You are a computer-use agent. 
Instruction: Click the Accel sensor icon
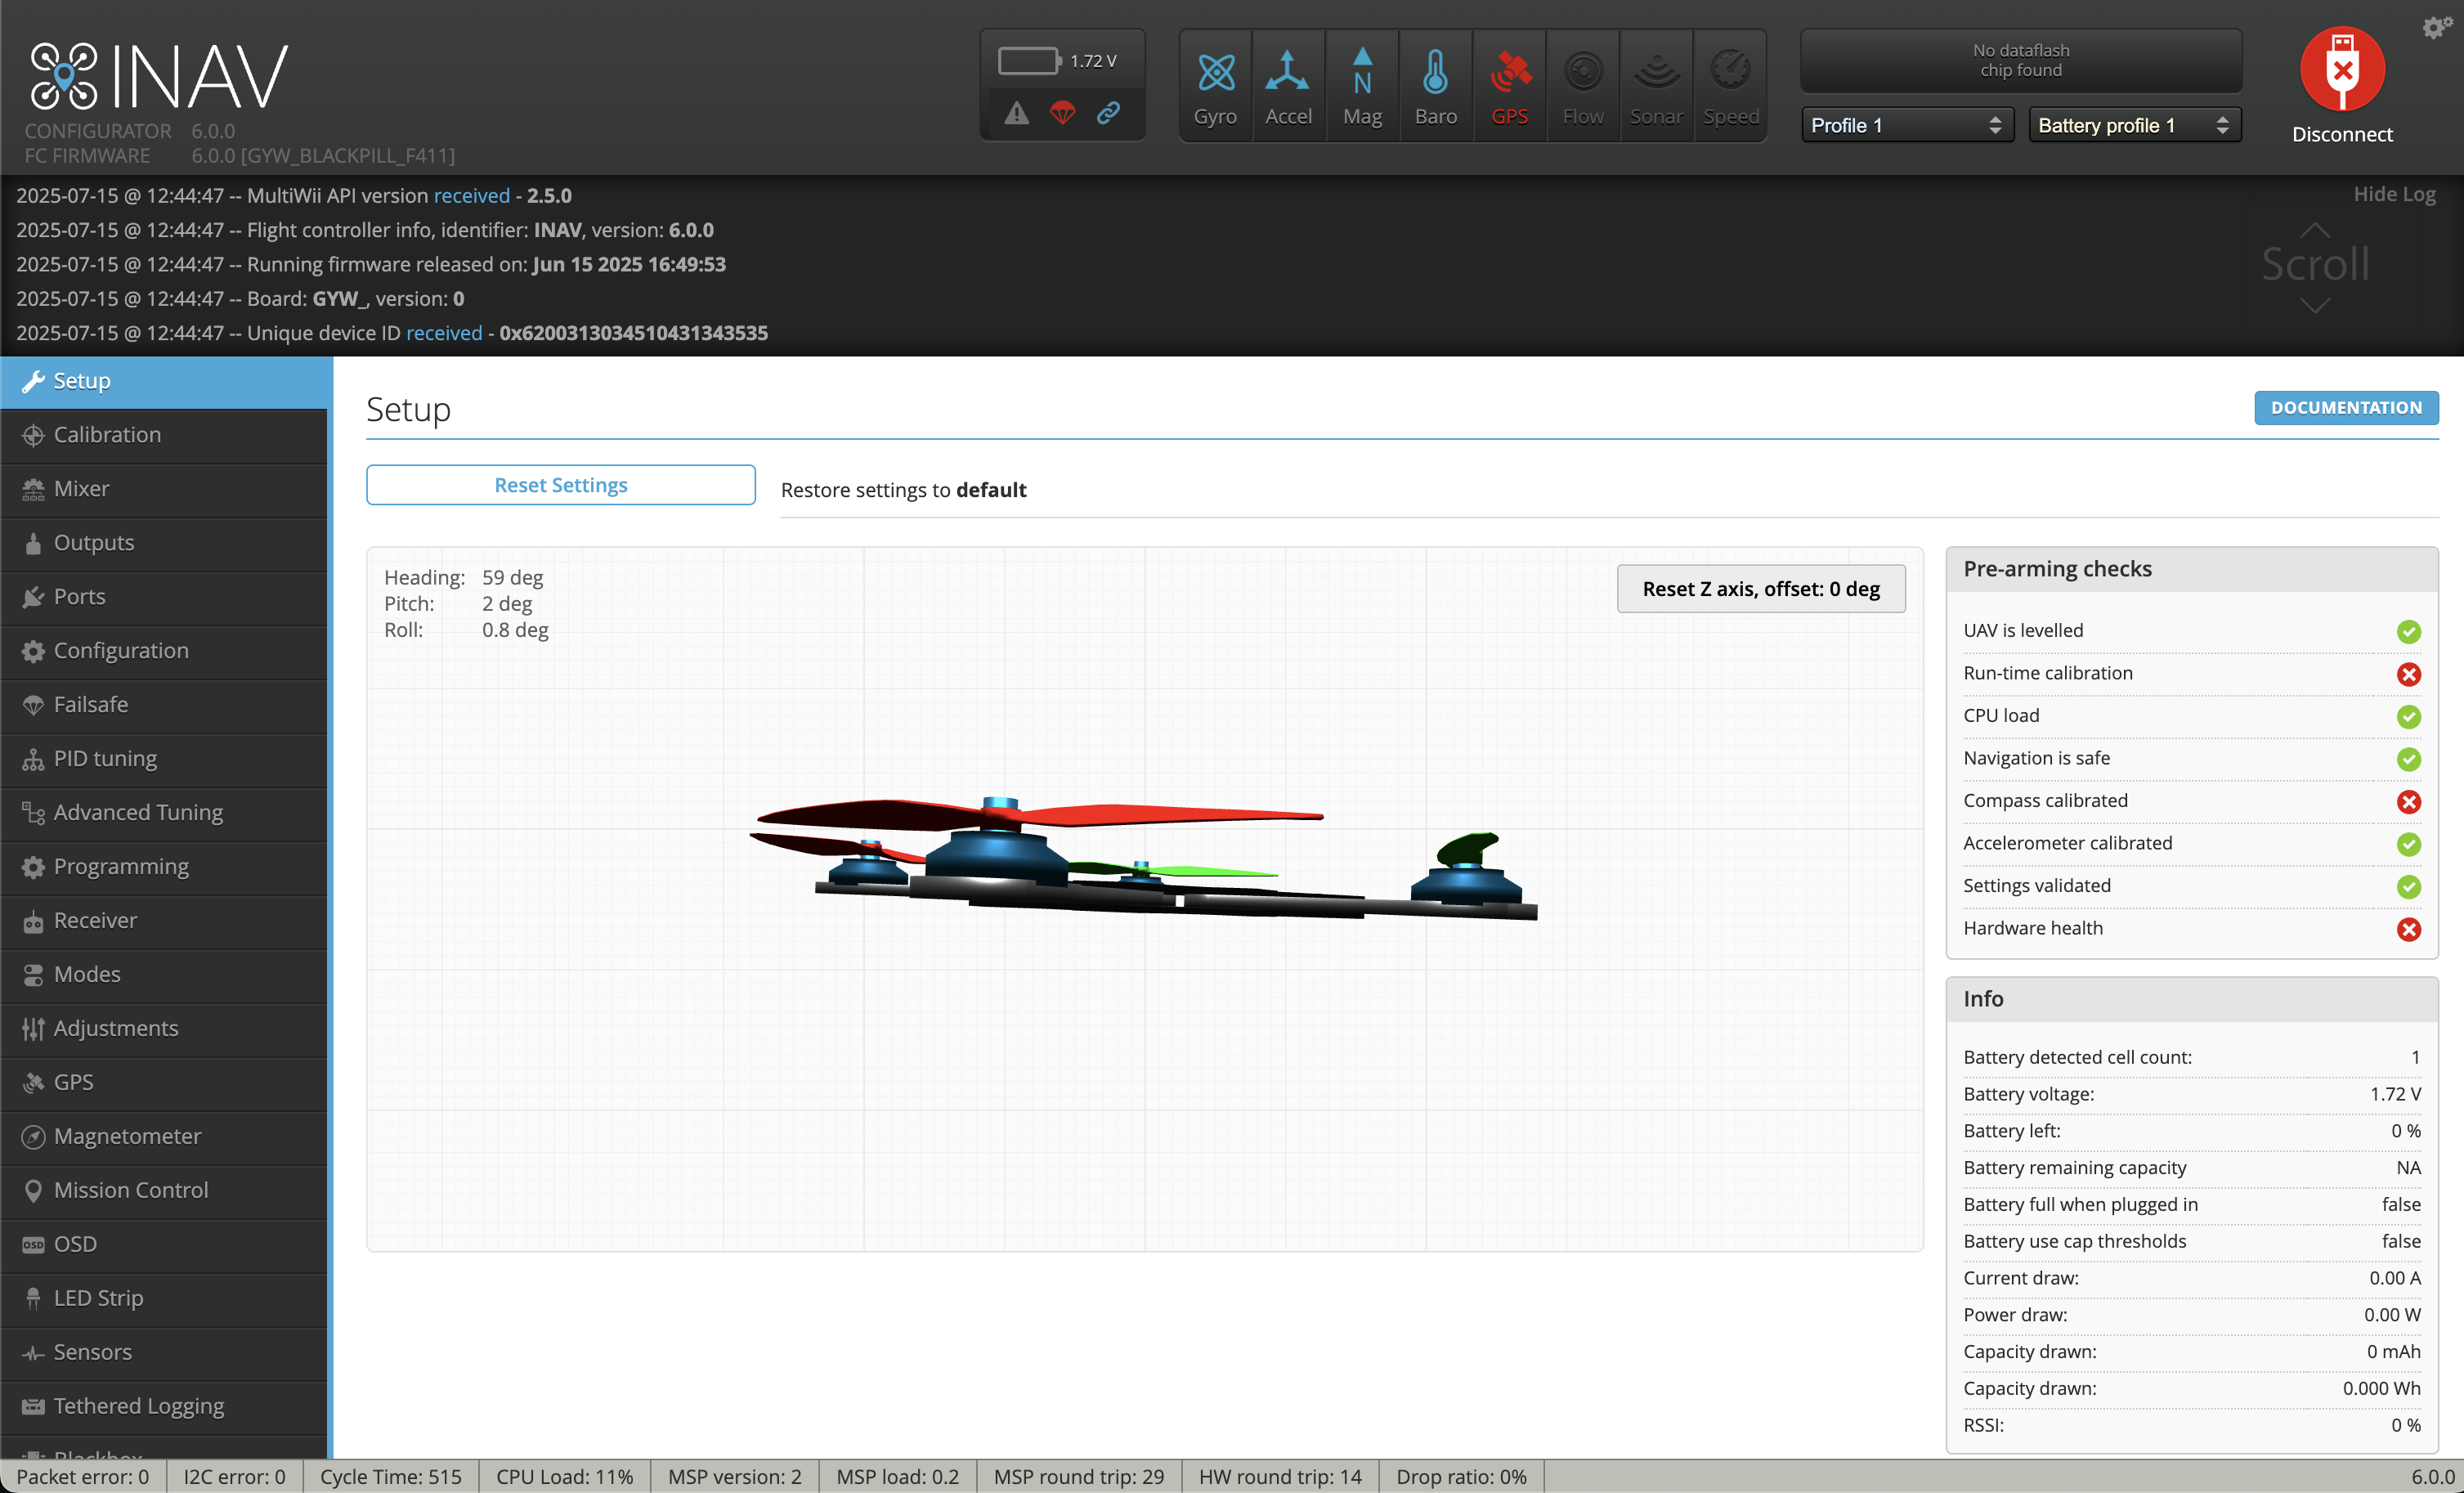pos(1288,73)
